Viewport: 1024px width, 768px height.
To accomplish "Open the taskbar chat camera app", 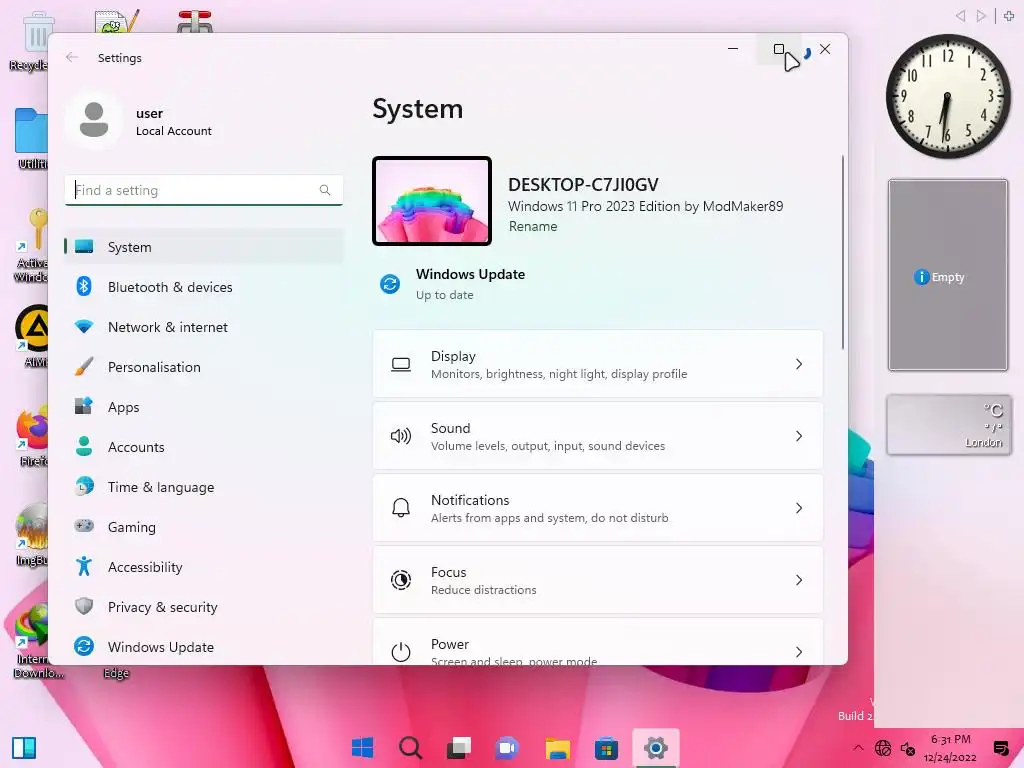I will coord(507,748).
